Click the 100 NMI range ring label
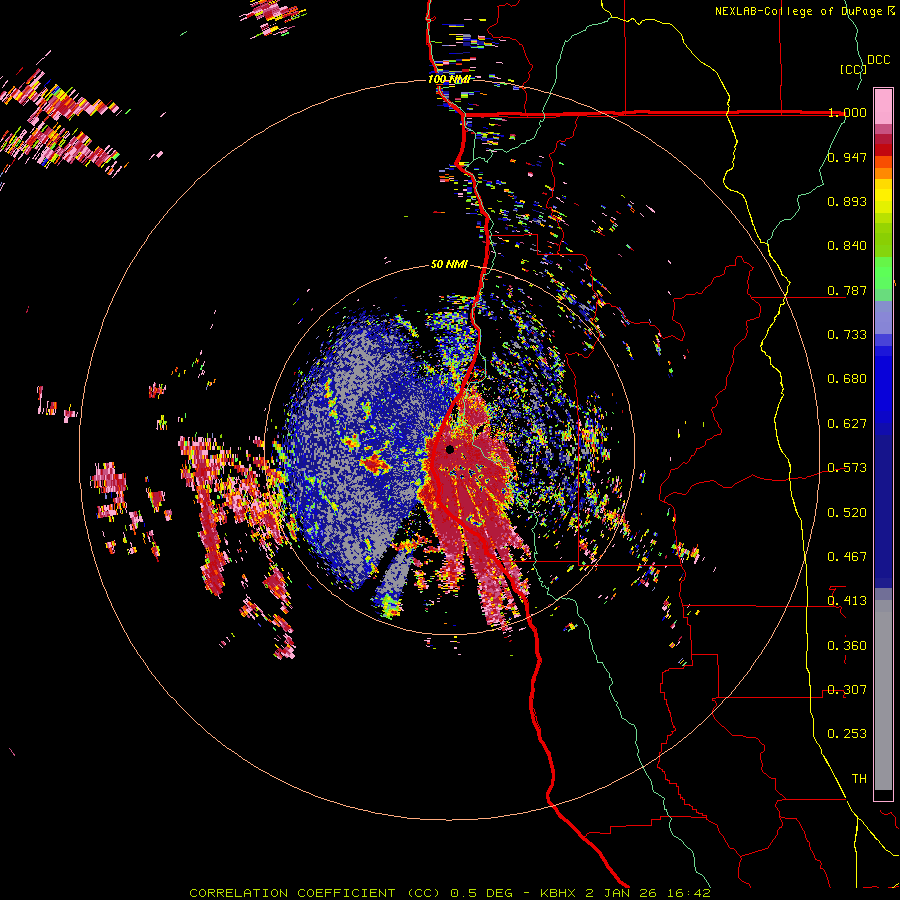 point(449,79)
